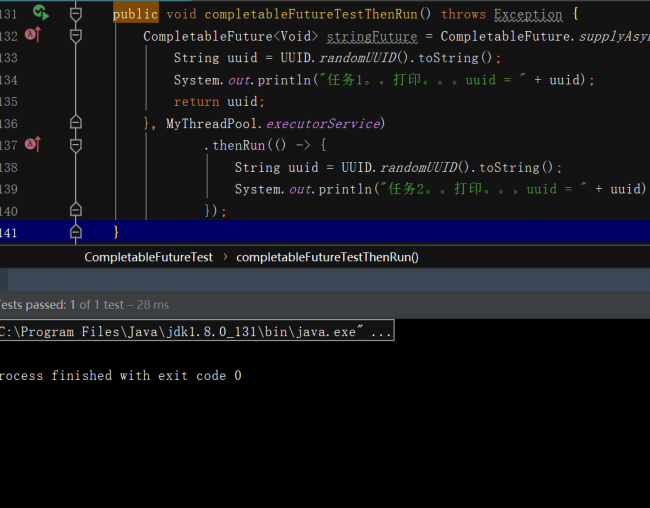The width and height of the screenshot is (650, 508).
Task: Click the 'Tests passed: 1 of 1 test' status
Action: coord(61,305)
